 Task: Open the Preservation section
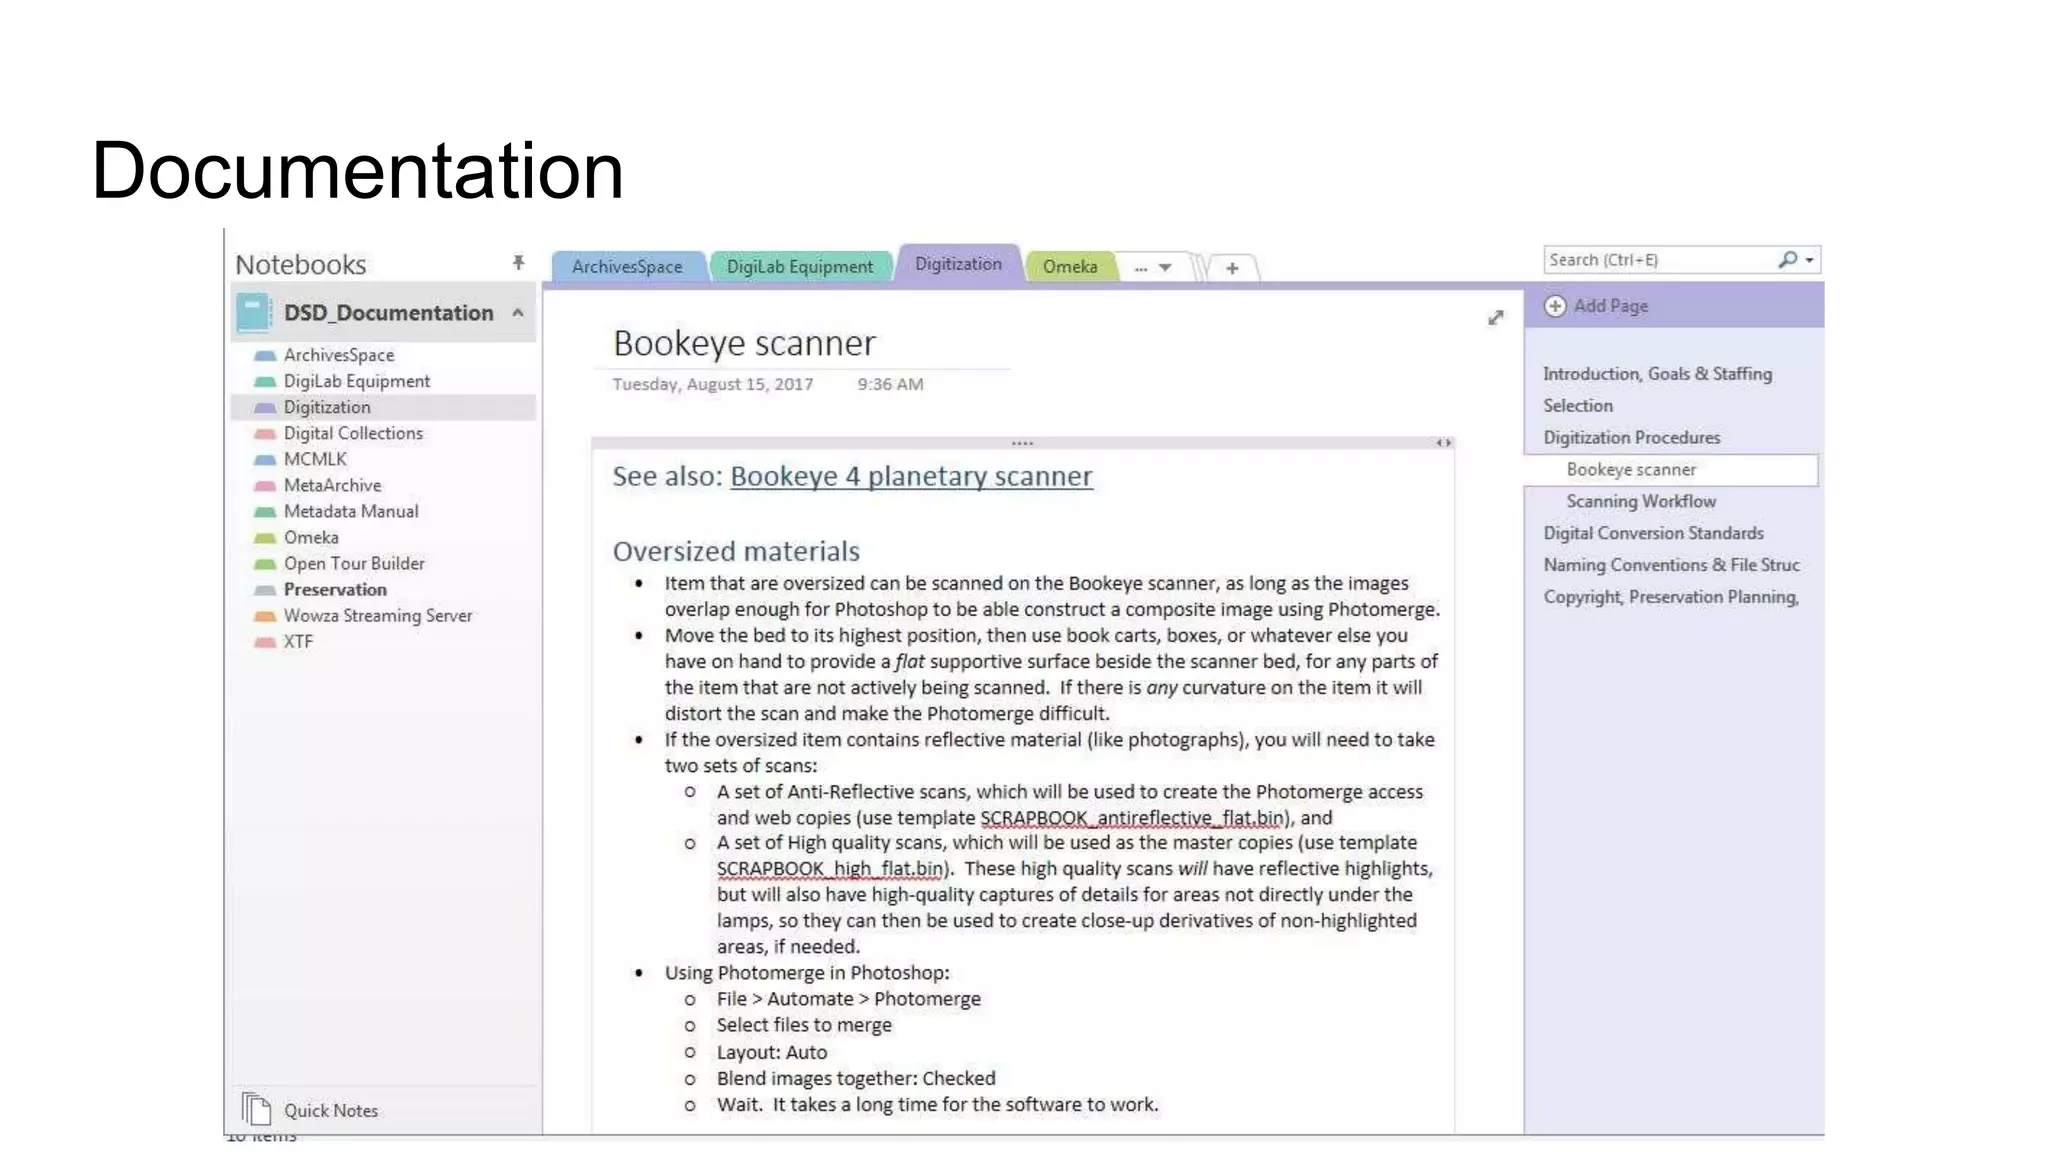click(335, 589)
